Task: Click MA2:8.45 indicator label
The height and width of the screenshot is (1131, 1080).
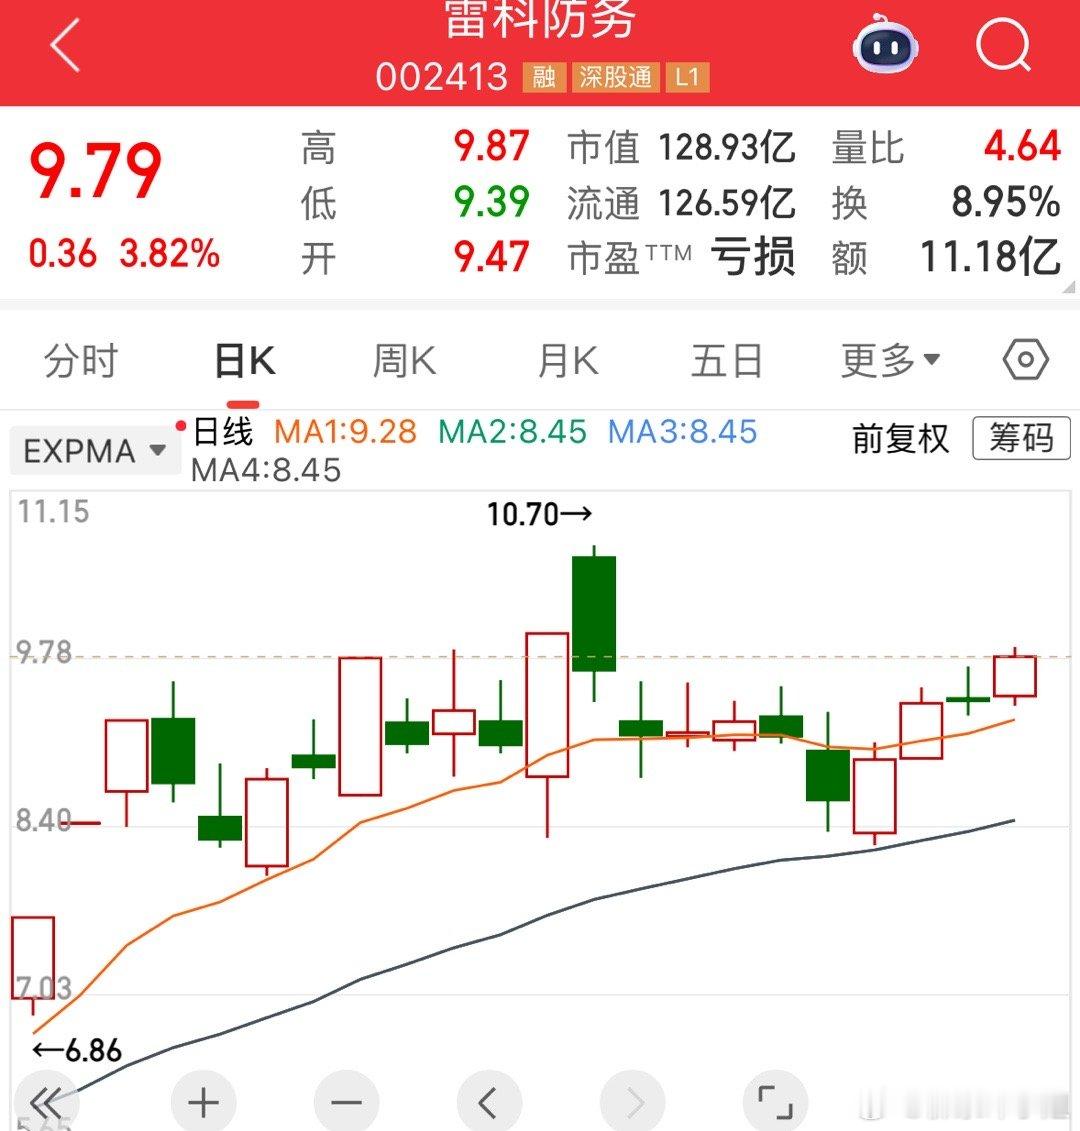Action: (513, 432)
